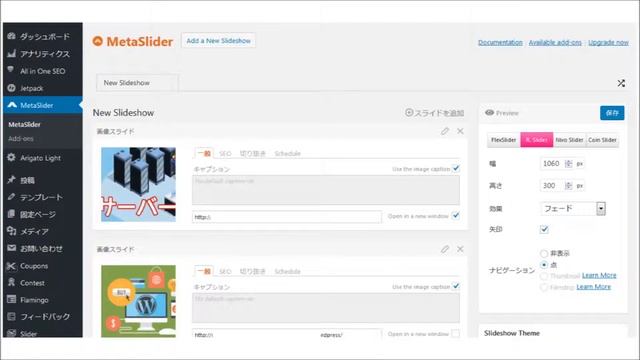Image resolution: width=640 pixels, height=360 pixels.
Task: Click the shuffle icon beside slideshow tabs
Action: tap(621, 83)
